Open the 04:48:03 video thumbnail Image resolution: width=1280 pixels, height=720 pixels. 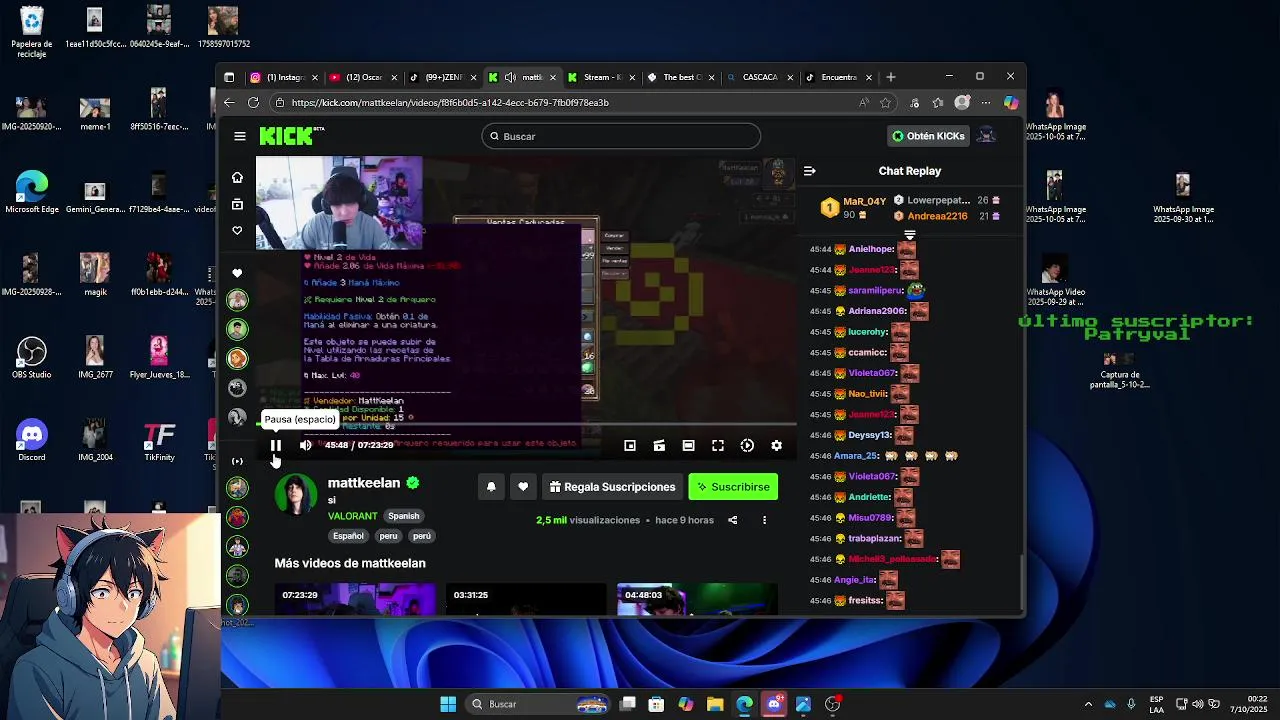coord(697,599)
